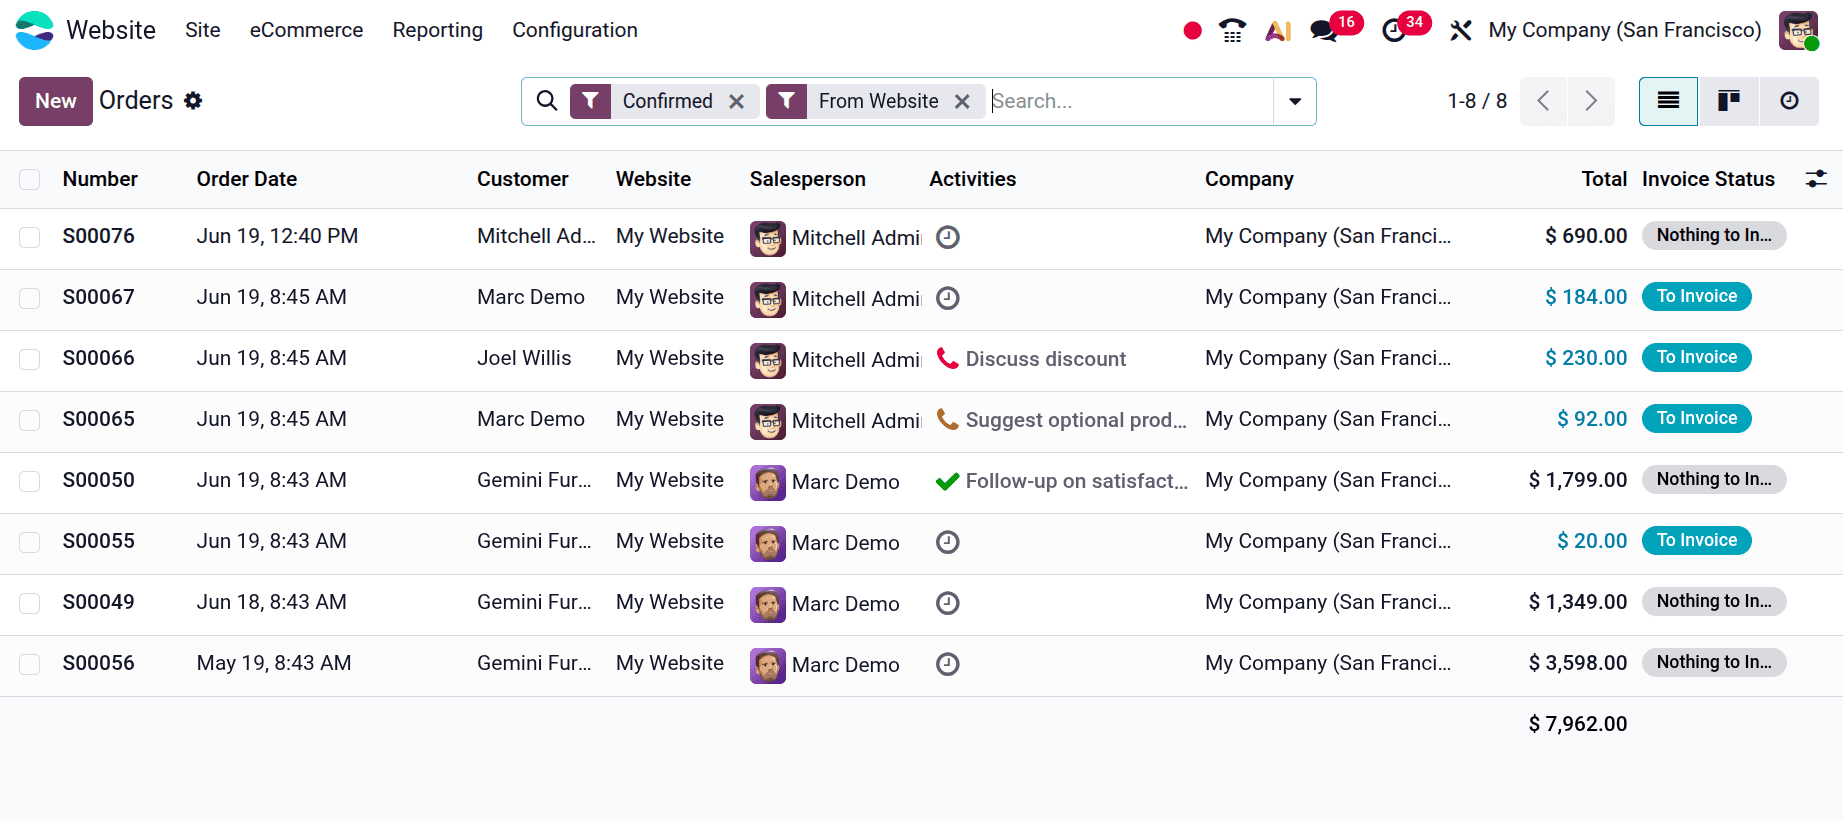Viewport: 1843px width, 821px height.
Task: Sort by the Number column header
Action: [100, 179]
